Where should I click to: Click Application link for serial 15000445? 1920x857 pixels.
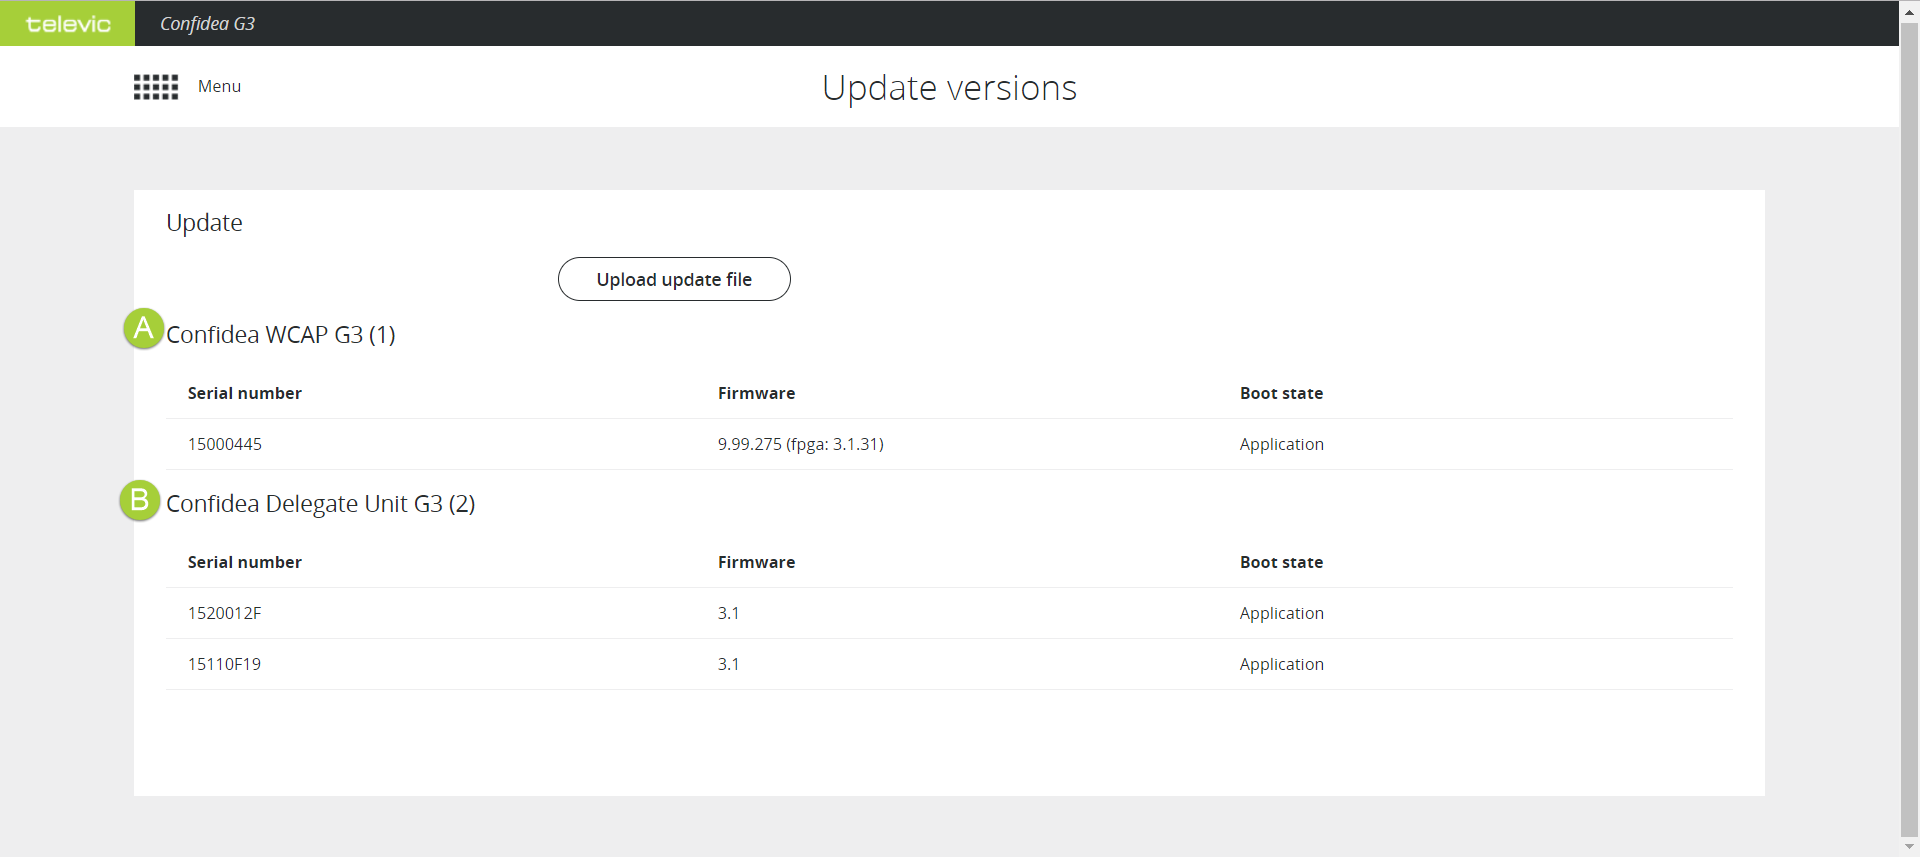[1281, 444]
